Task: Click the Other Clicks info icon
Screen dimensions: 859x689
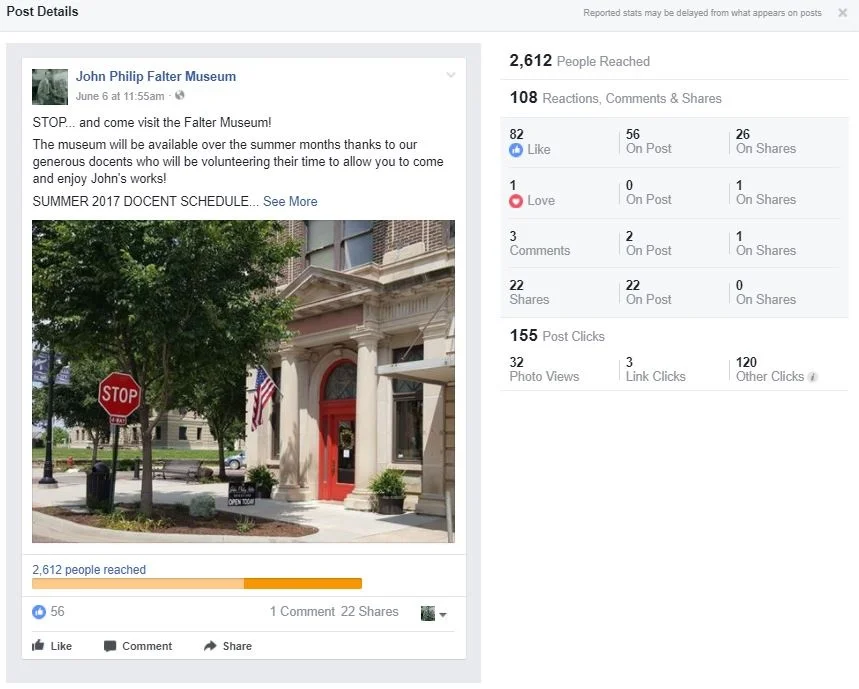Action: click(x=812, y=377)
